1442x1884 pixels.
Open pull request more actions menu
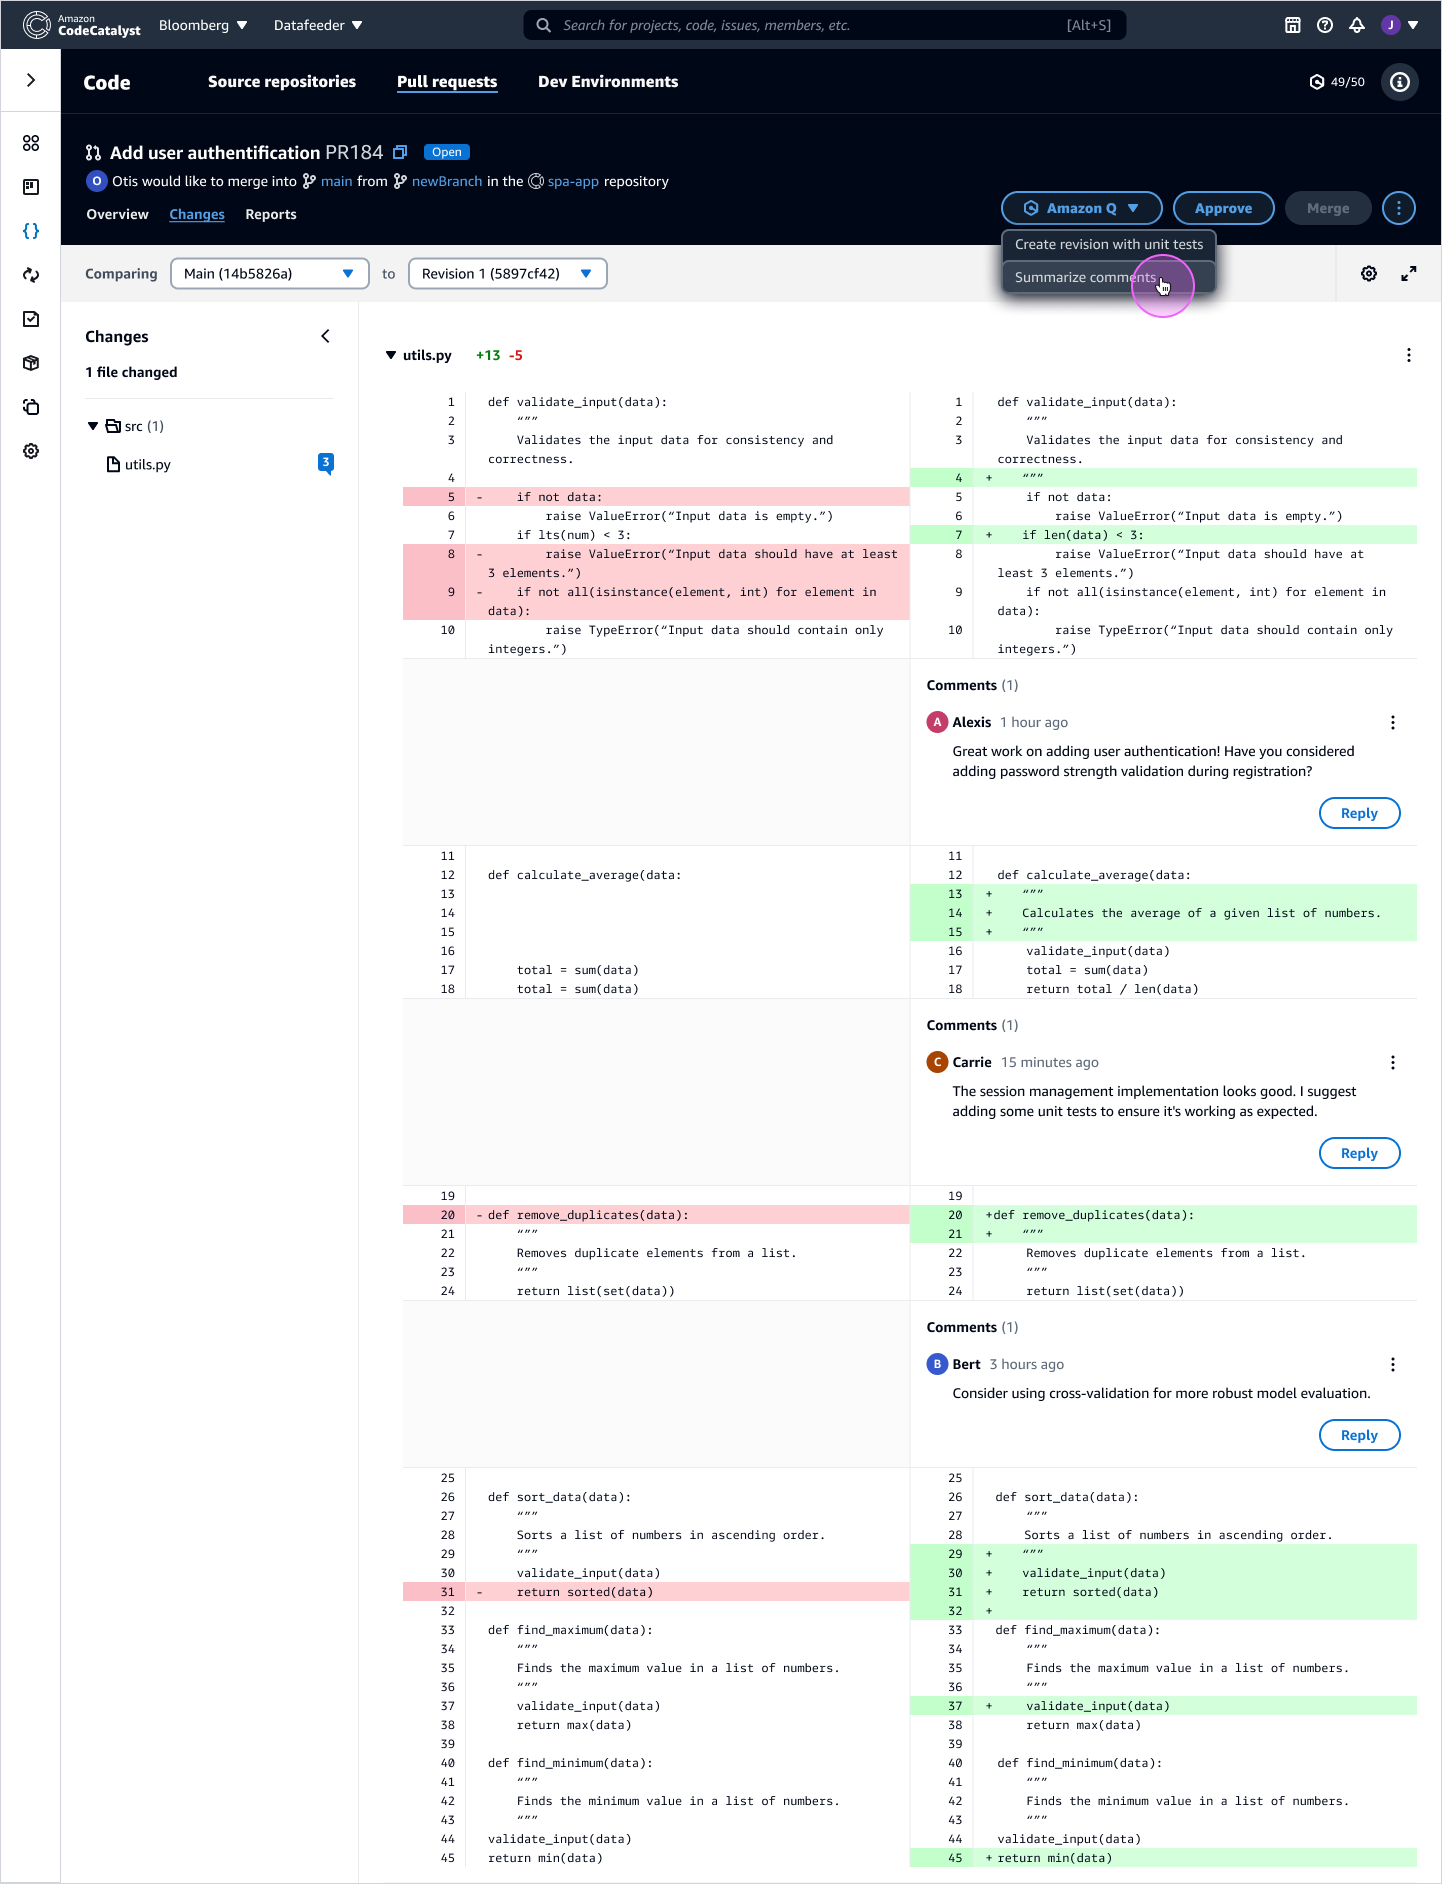tap(1399, 208)
